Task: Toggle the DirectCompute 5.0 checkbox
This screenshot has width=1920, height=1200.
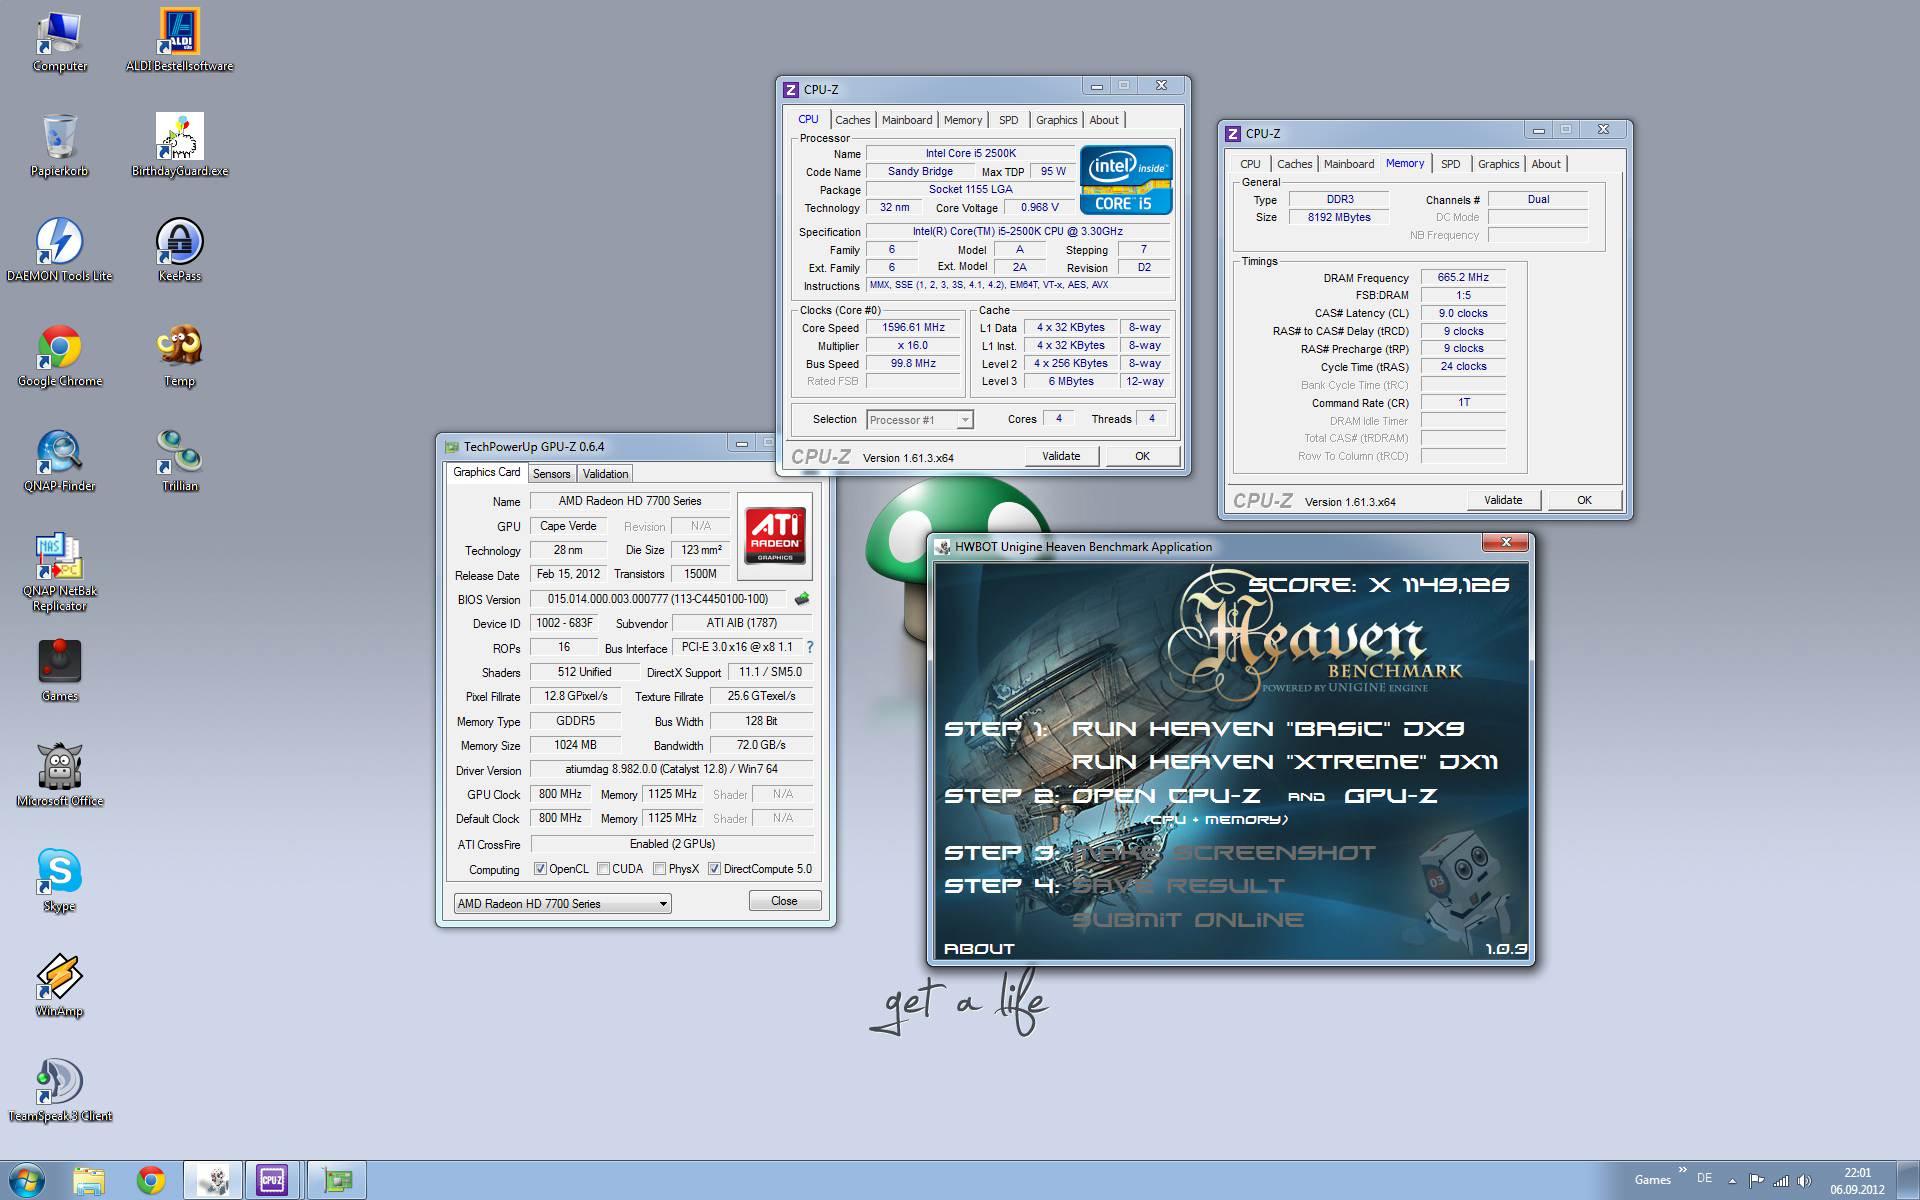Action: point(714,869)
